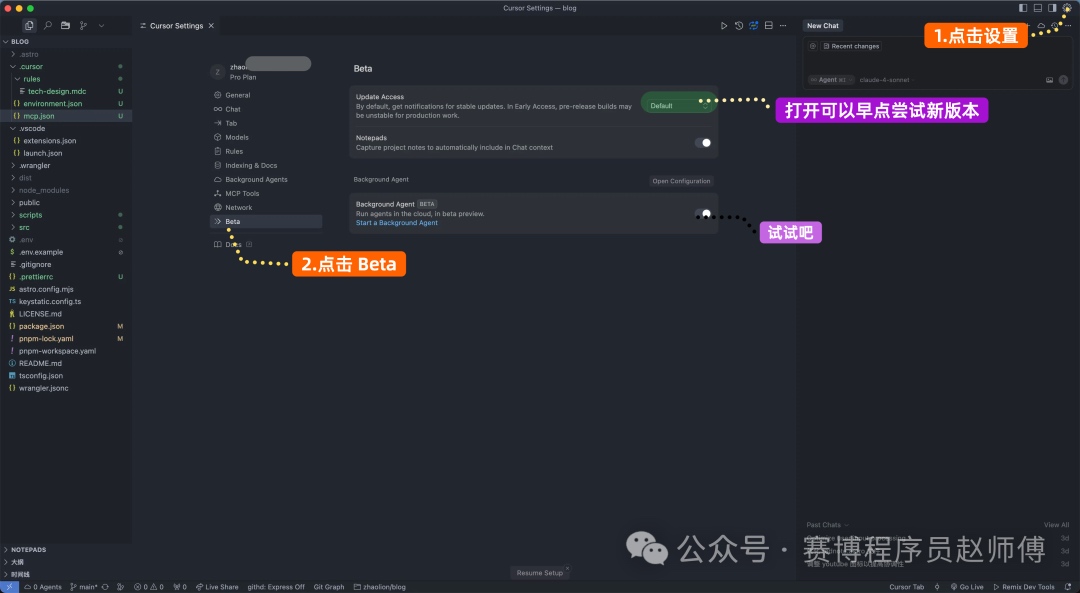1080x593 pixels.
Task: Click View All past chats link
Action: 1056,525
